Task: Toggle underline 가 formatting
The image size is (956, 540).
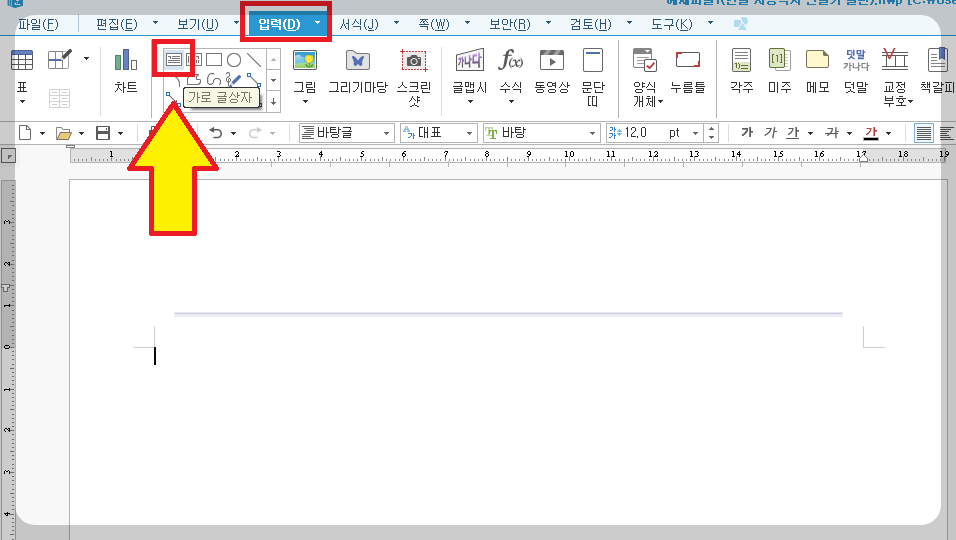Action: point(793,132)
